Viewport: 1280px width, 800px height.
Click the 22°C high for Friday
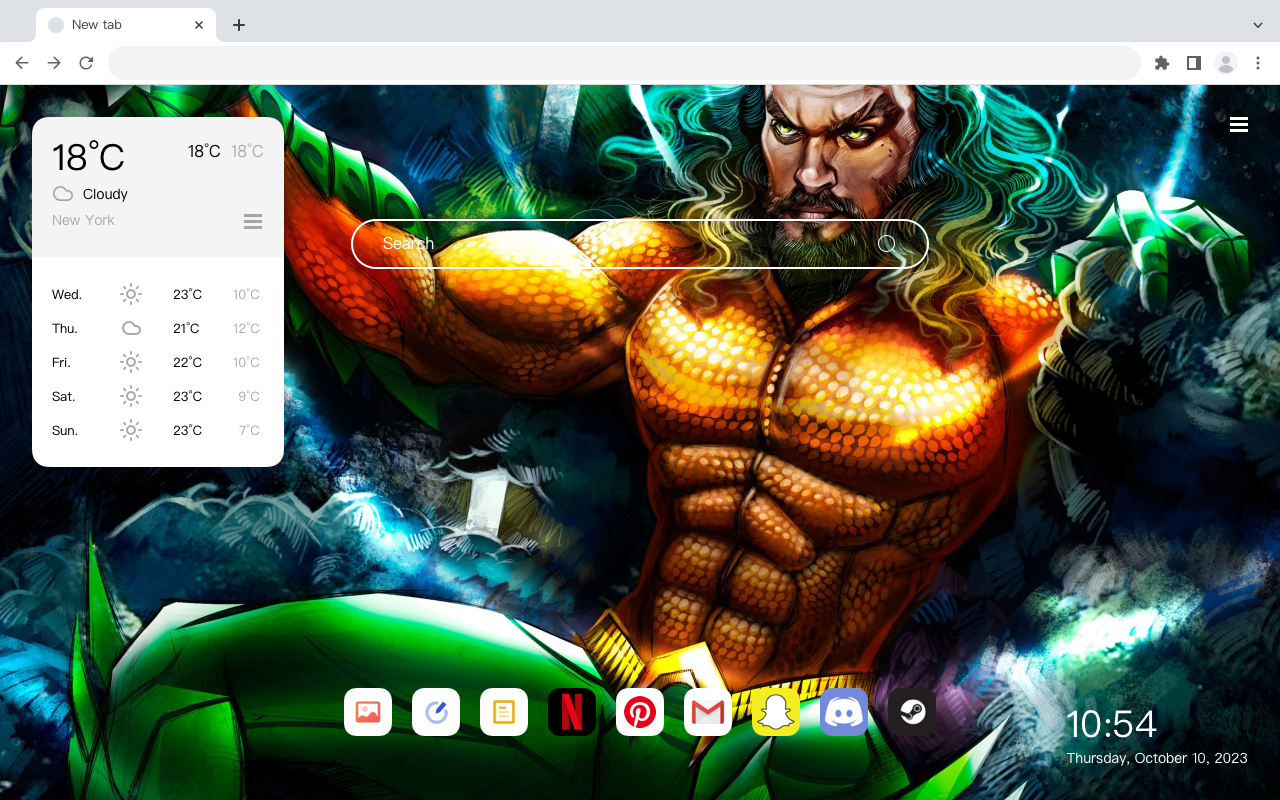point(187,362)
